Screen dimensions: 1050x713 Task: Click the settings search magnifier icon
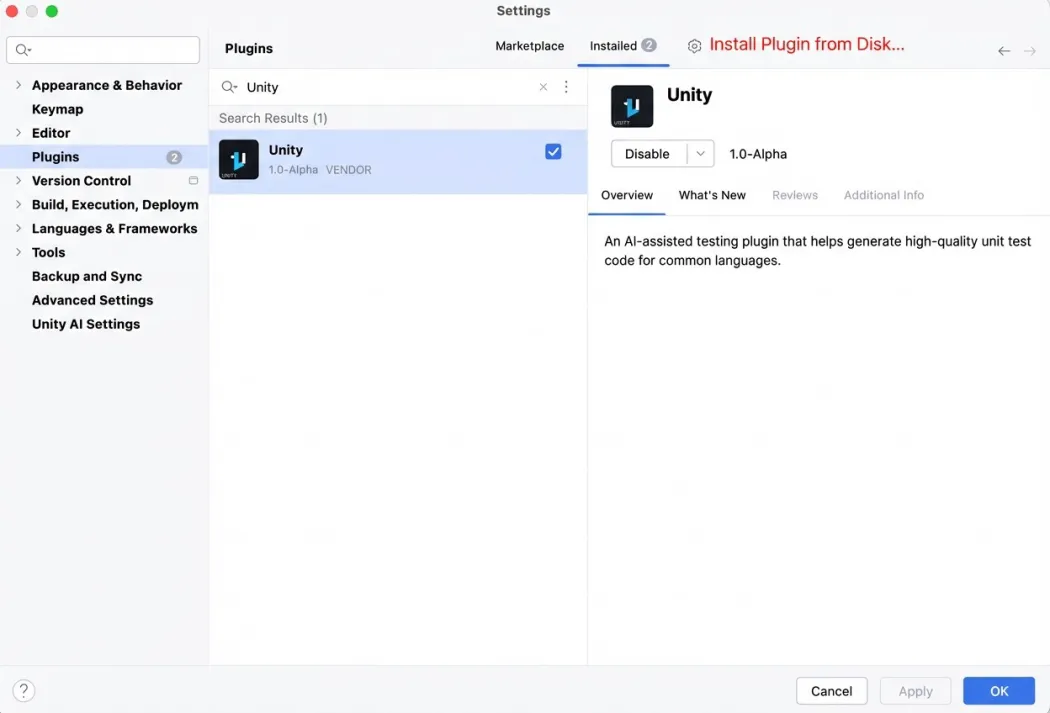pyautogui.click(x=23, y=50)
